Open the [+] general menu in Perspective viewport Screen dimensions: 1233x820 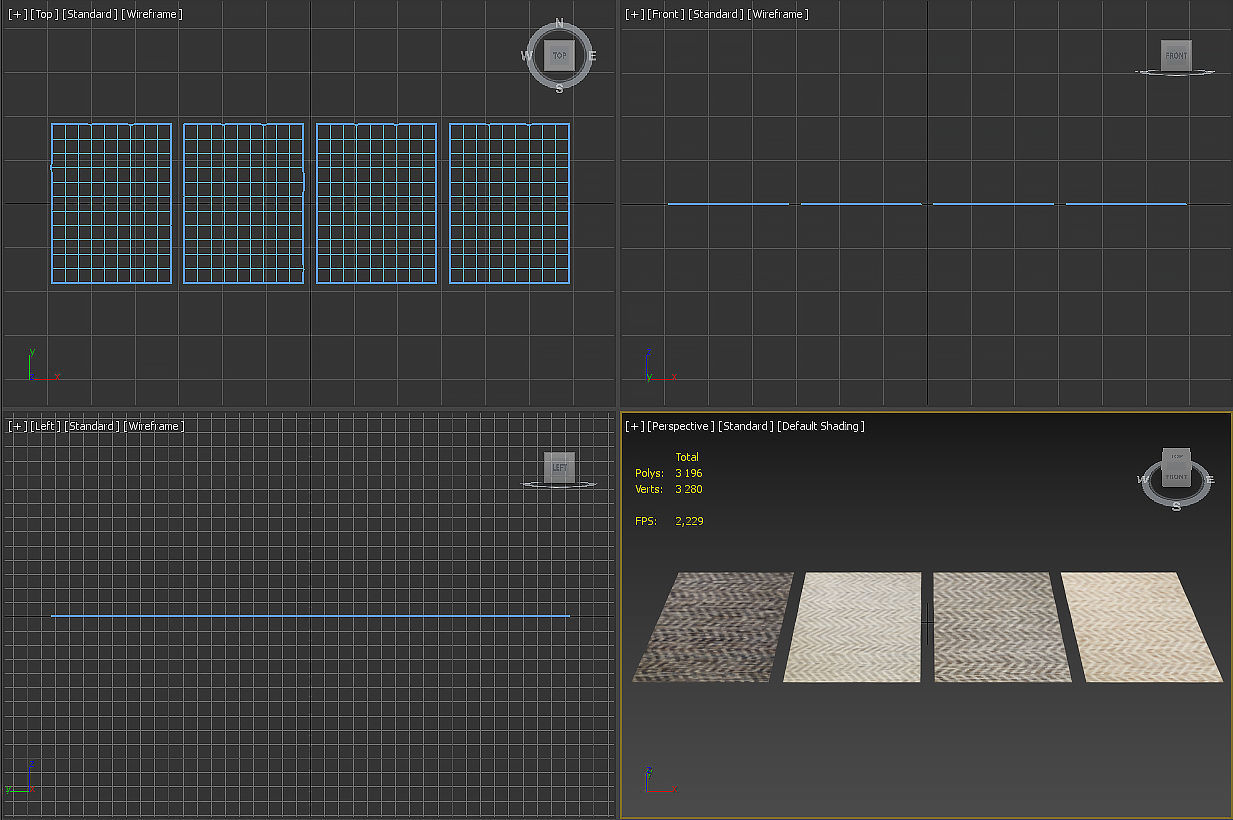(x=634, y=426)
